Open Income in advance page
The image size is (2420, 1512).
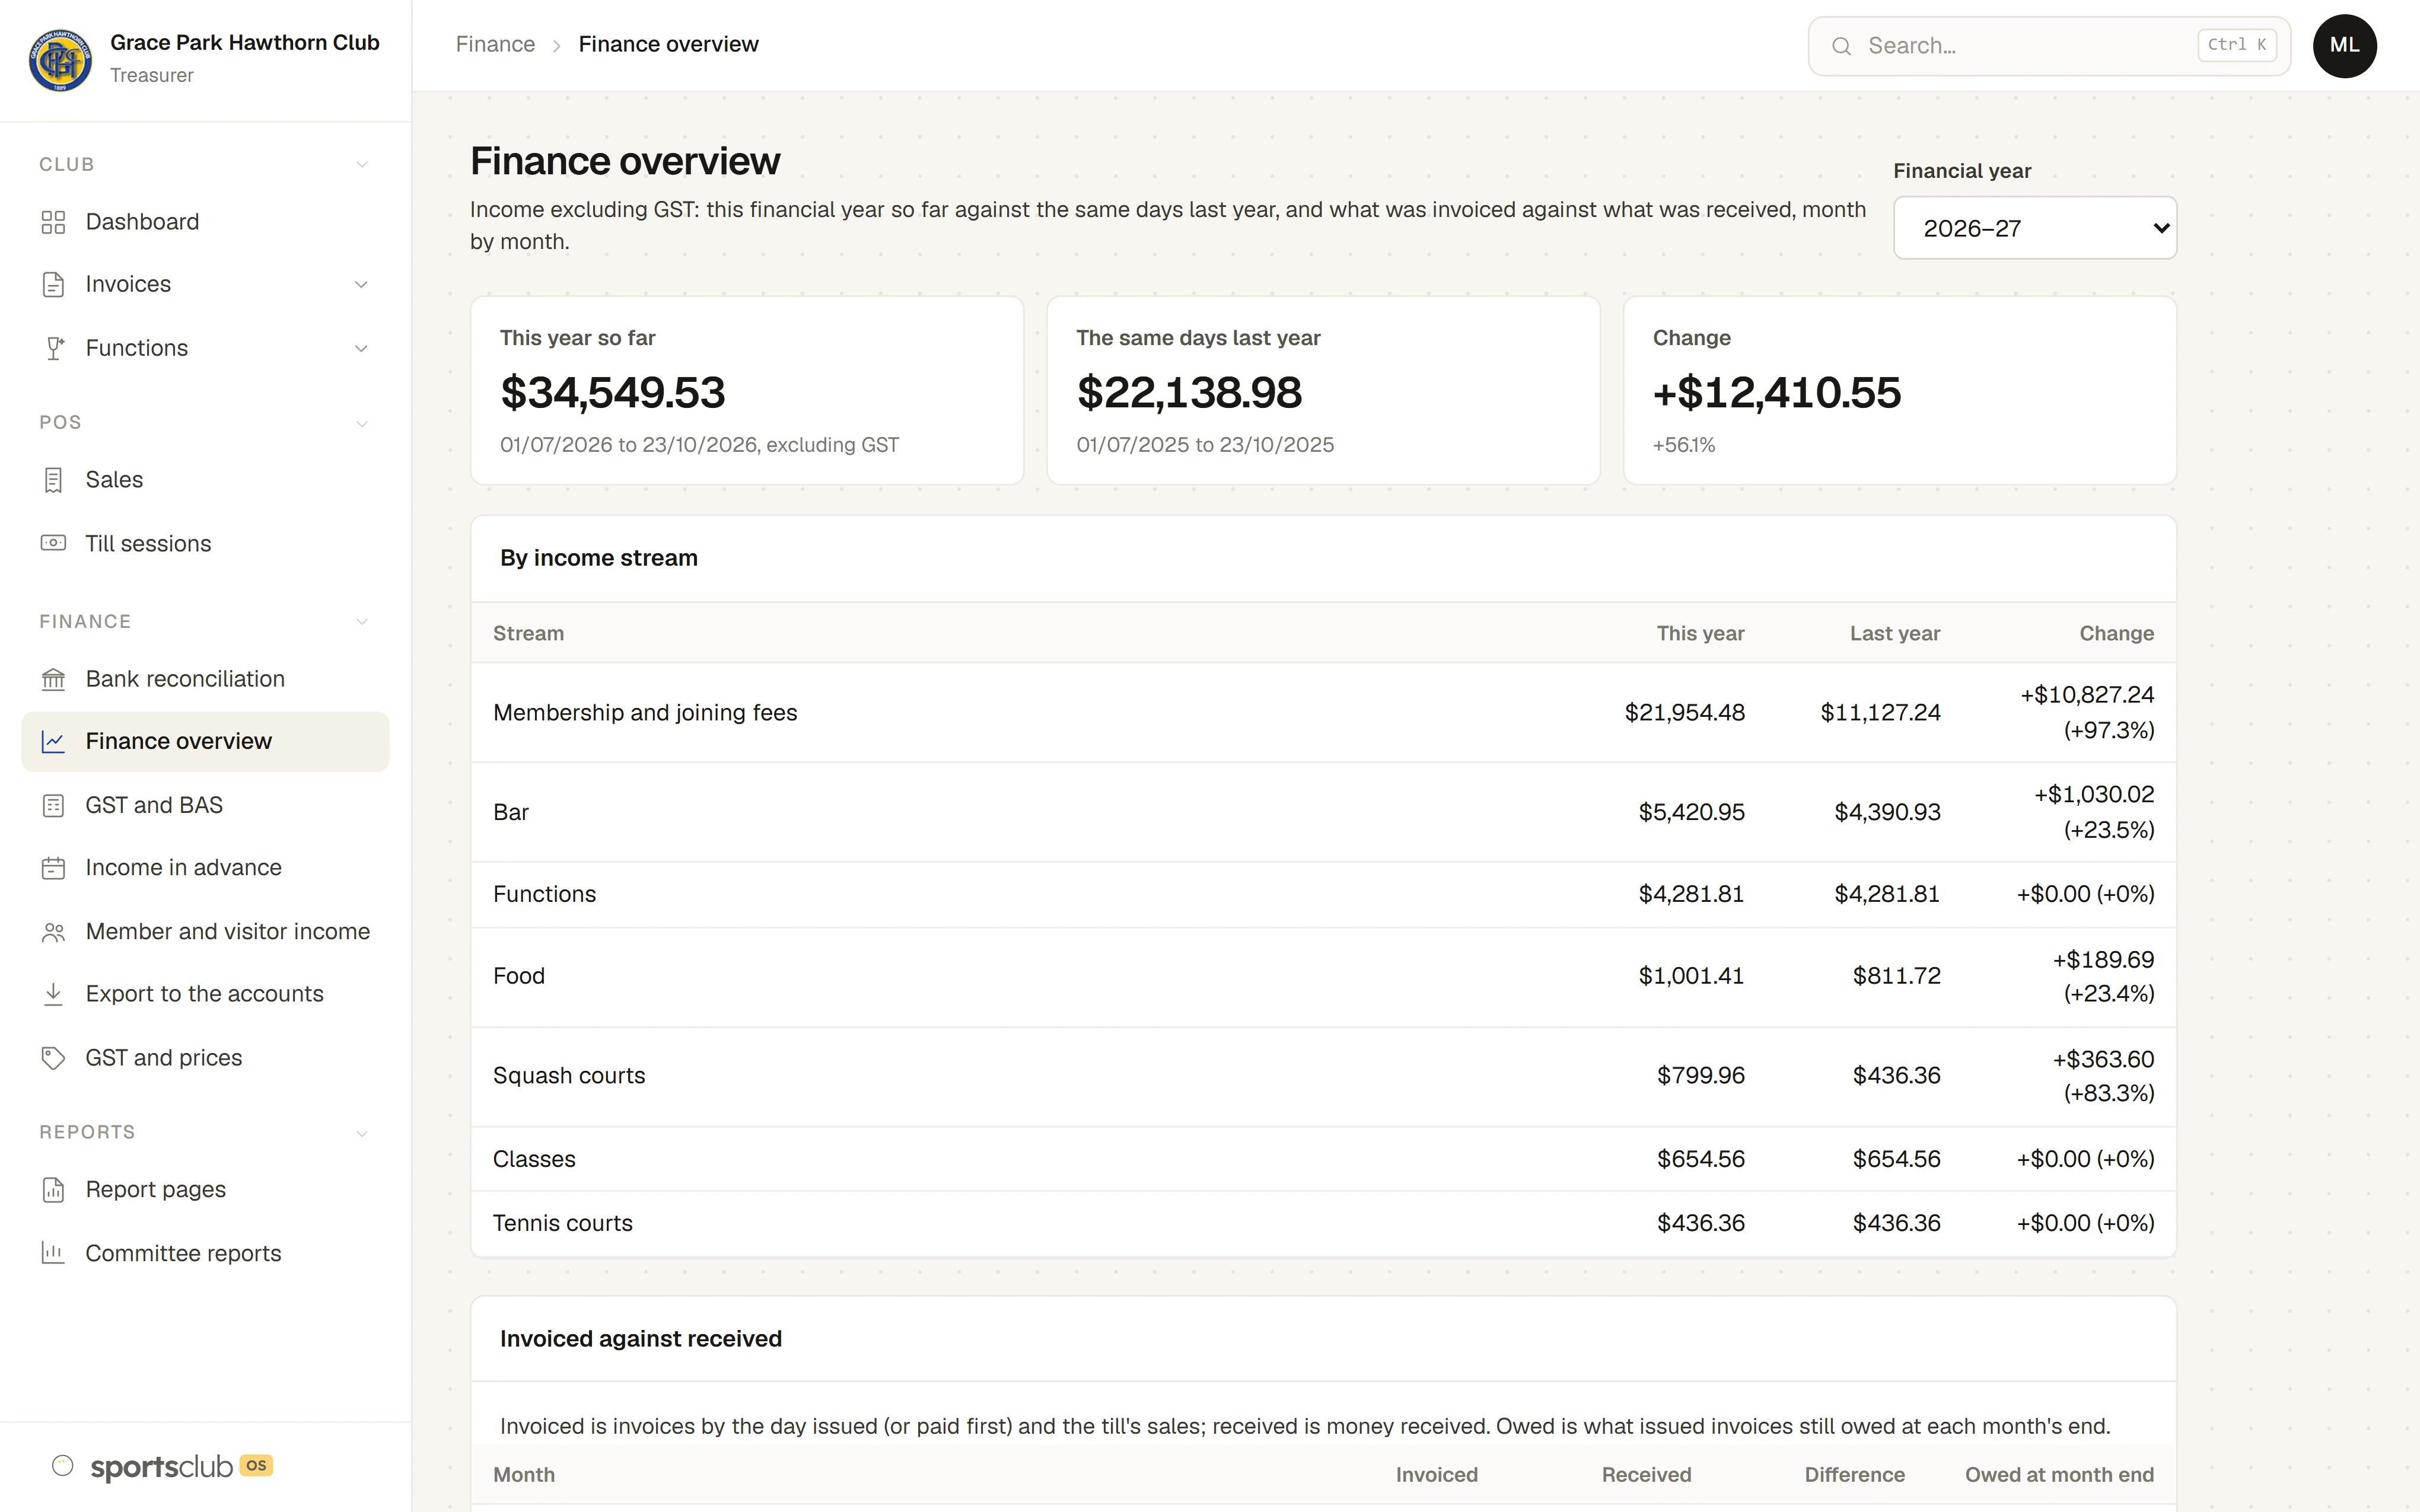[x=205, y=868]
